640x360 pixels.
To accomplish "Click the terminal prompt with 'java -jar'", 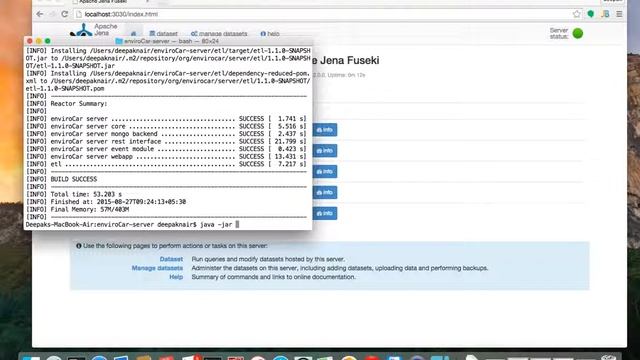I will coord(132,224).
